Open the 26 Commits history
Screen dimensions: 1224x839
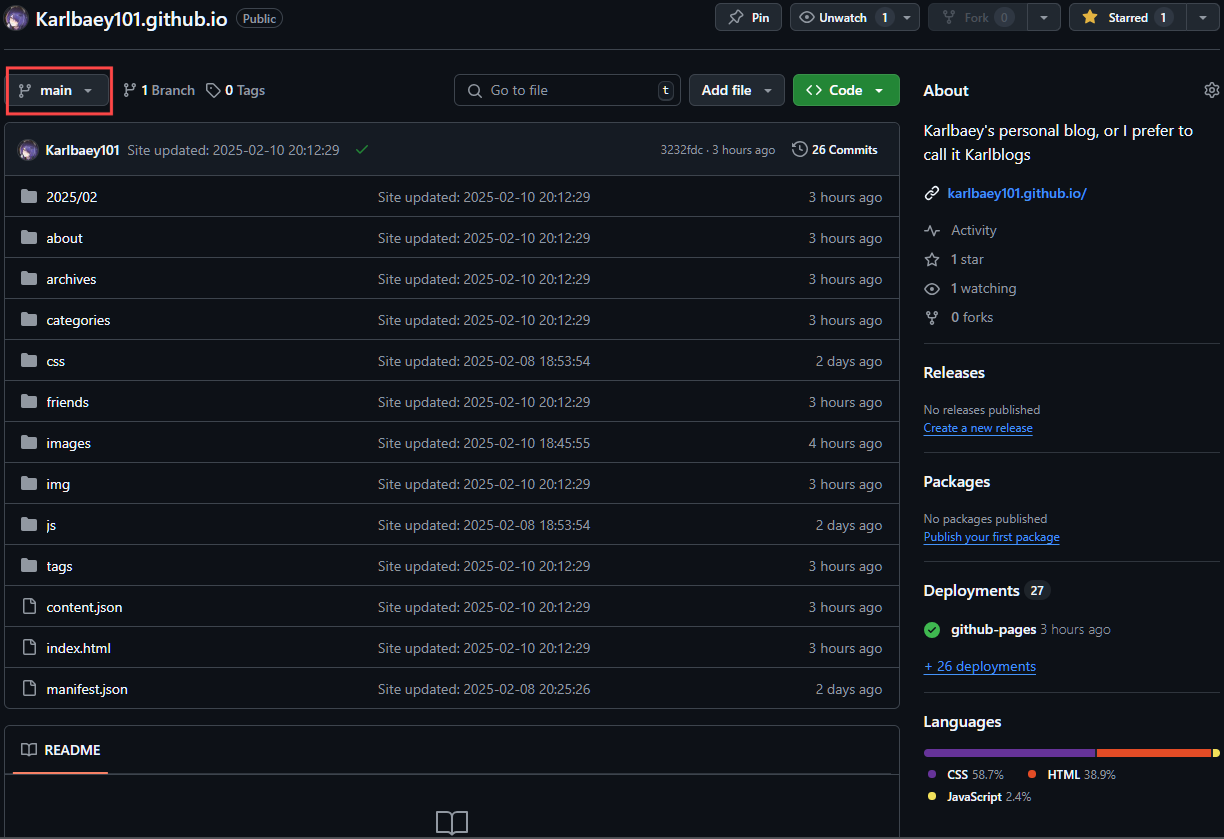coord(834,150)
